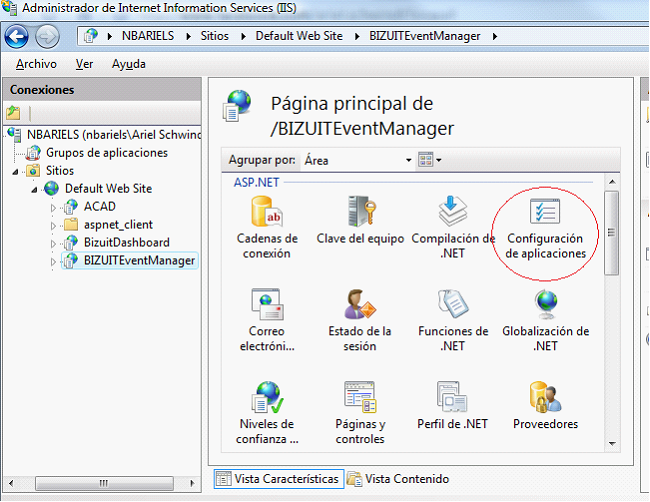Click Conexiones scroll right arrow
The width and height of the screenshot is (650, 502).
(x=192, y=483)
